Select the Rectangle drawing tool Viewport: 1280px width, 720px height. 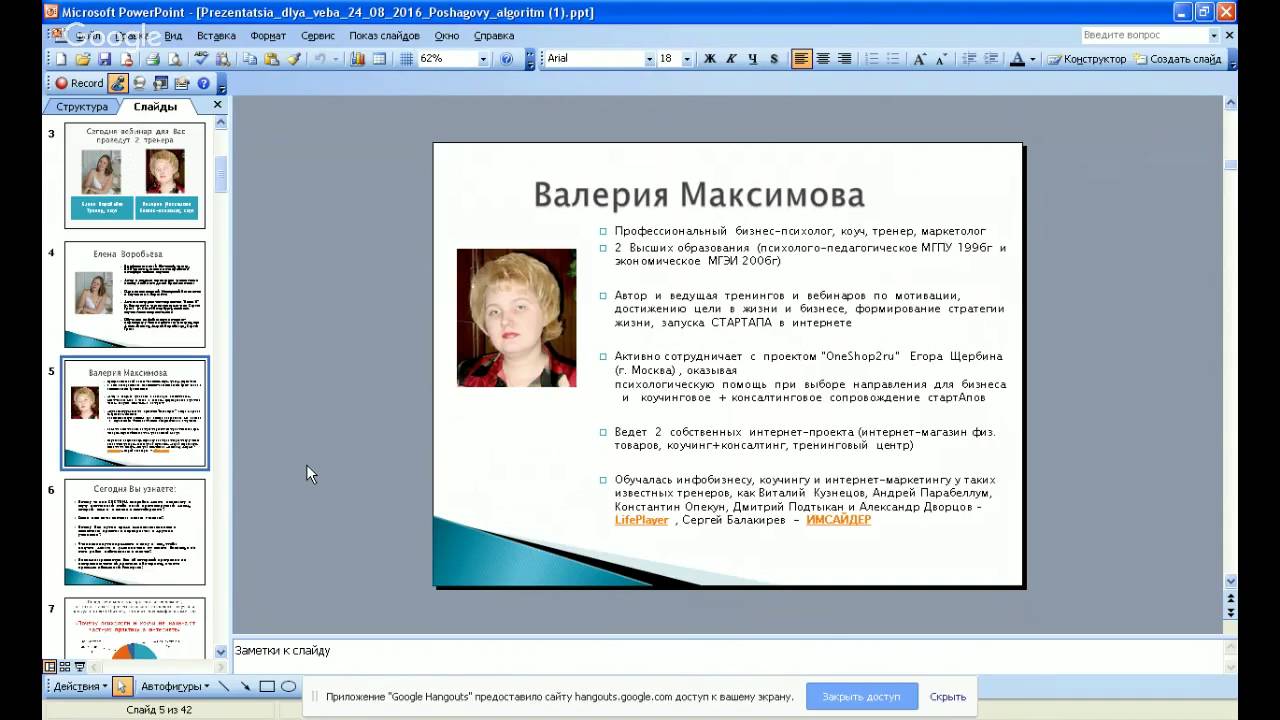pos(267,686)
